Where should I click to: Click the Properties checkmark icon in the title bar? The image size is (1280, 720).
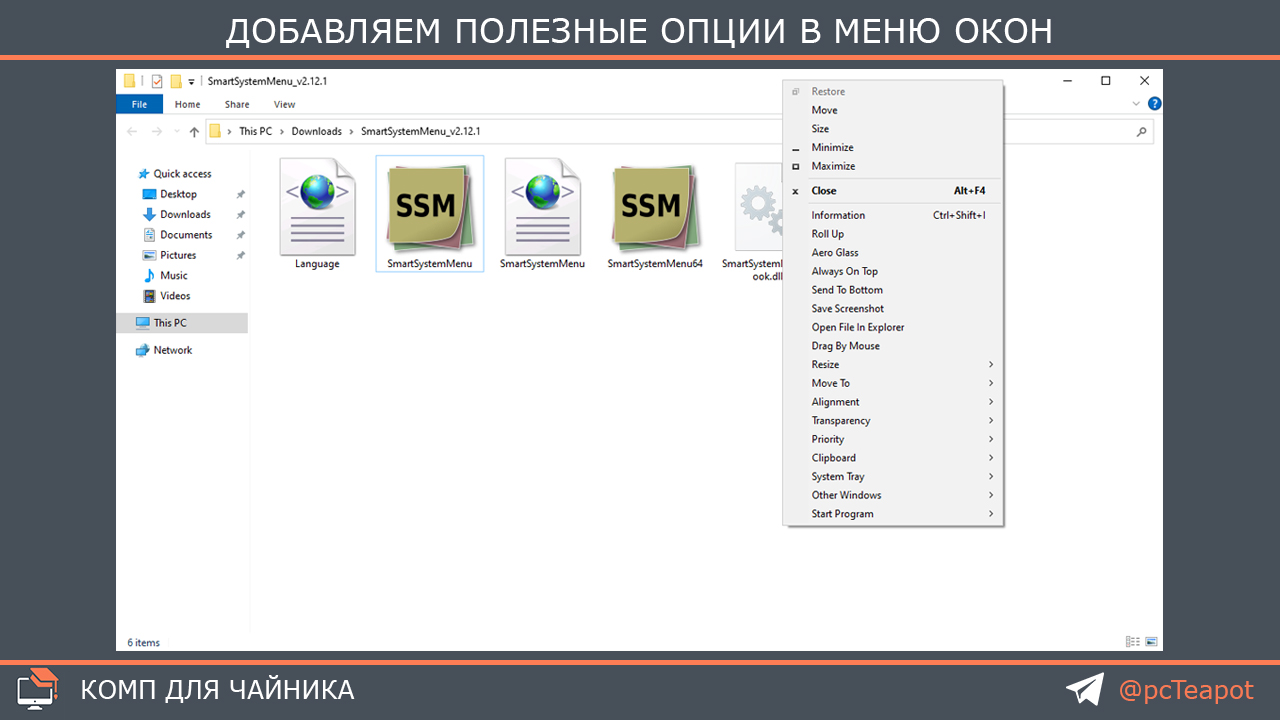pos(157,81)
